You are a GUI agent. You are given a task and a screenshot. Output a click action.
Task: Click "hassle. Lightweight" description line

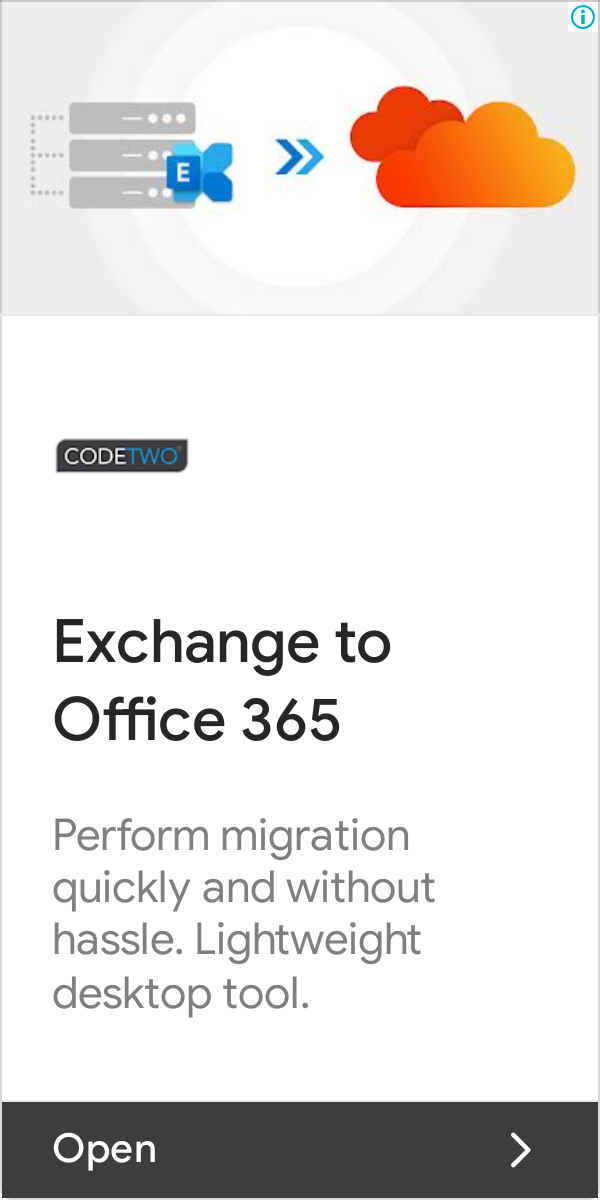tap(237, 941)
